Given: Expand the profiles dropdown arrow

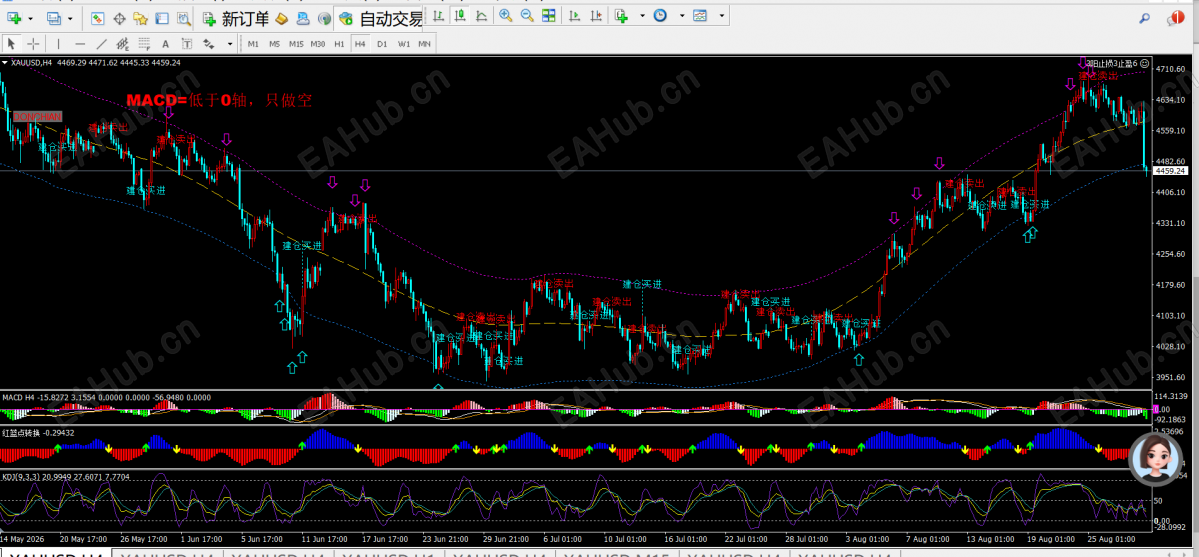Looking at the screenshot, I should (x=70, y=18).
